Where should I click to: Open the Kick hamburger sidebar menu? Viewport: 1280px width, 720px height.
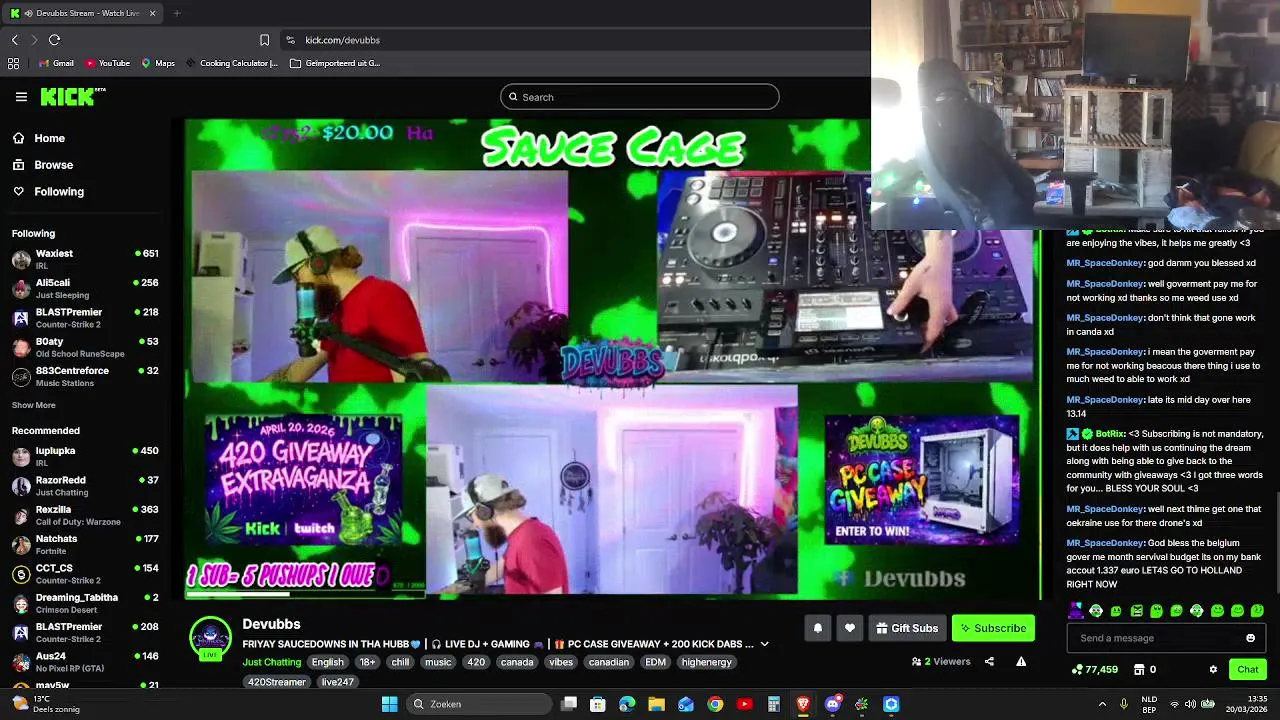coord(21,97)
